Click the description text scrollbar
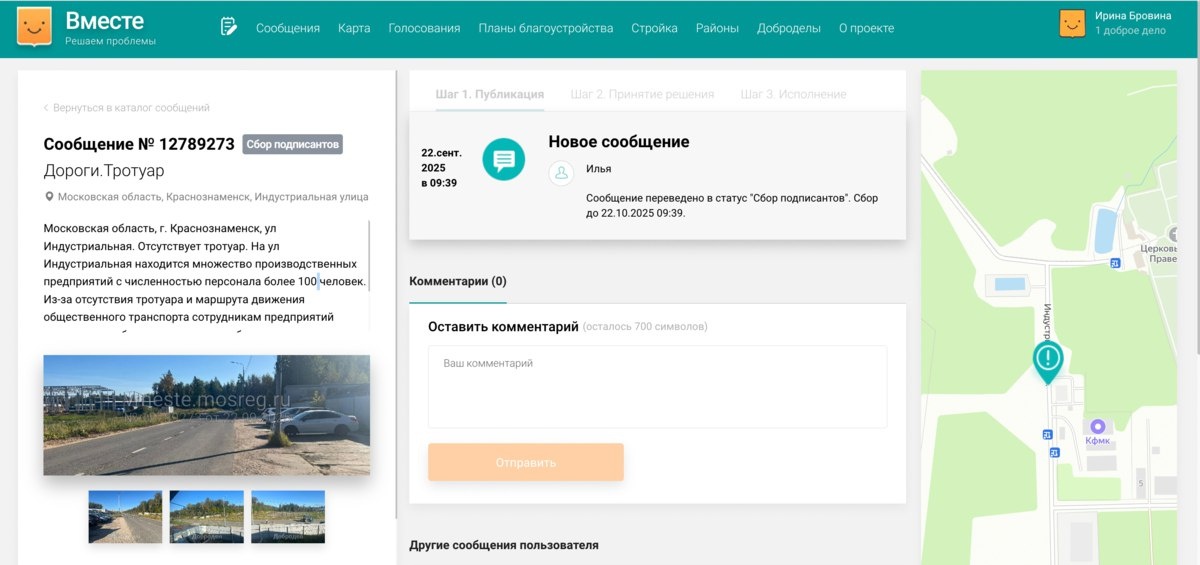This screenshot has width=1200, height=565. click(369, 256)
